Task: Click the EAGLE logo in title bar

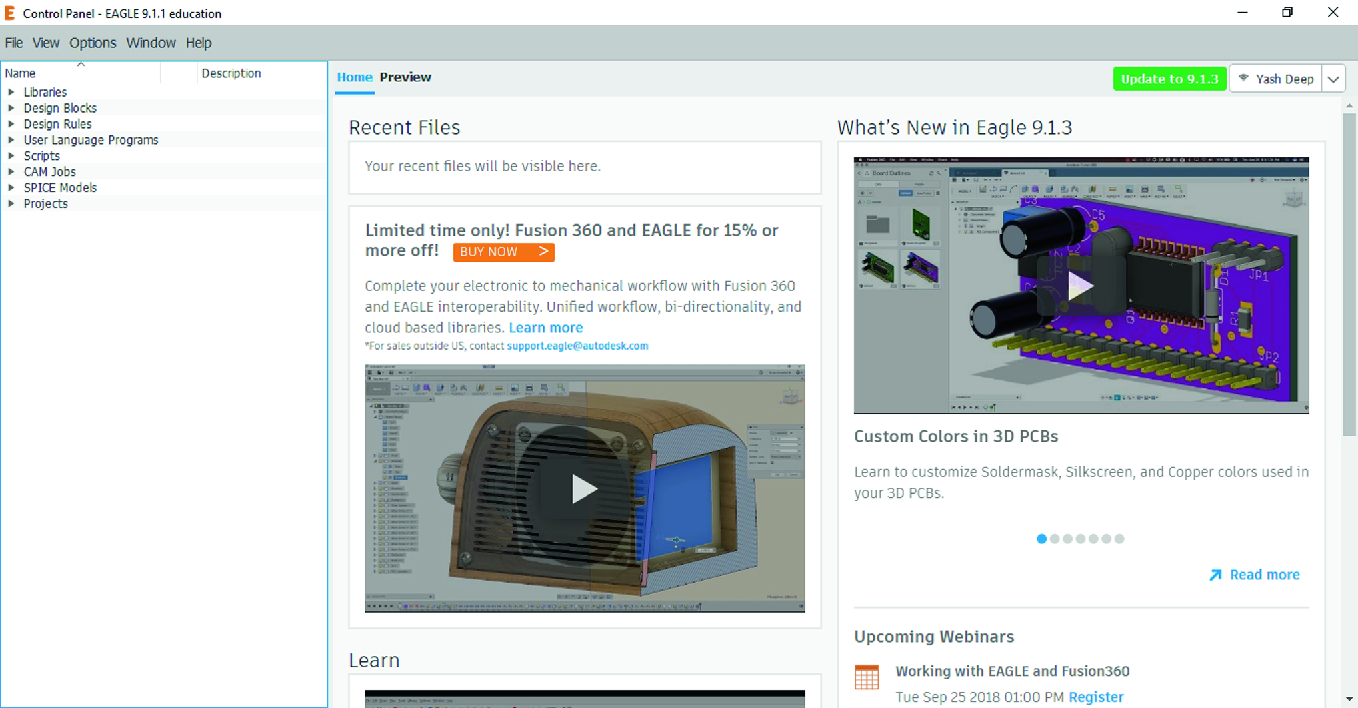Action: 10,13
